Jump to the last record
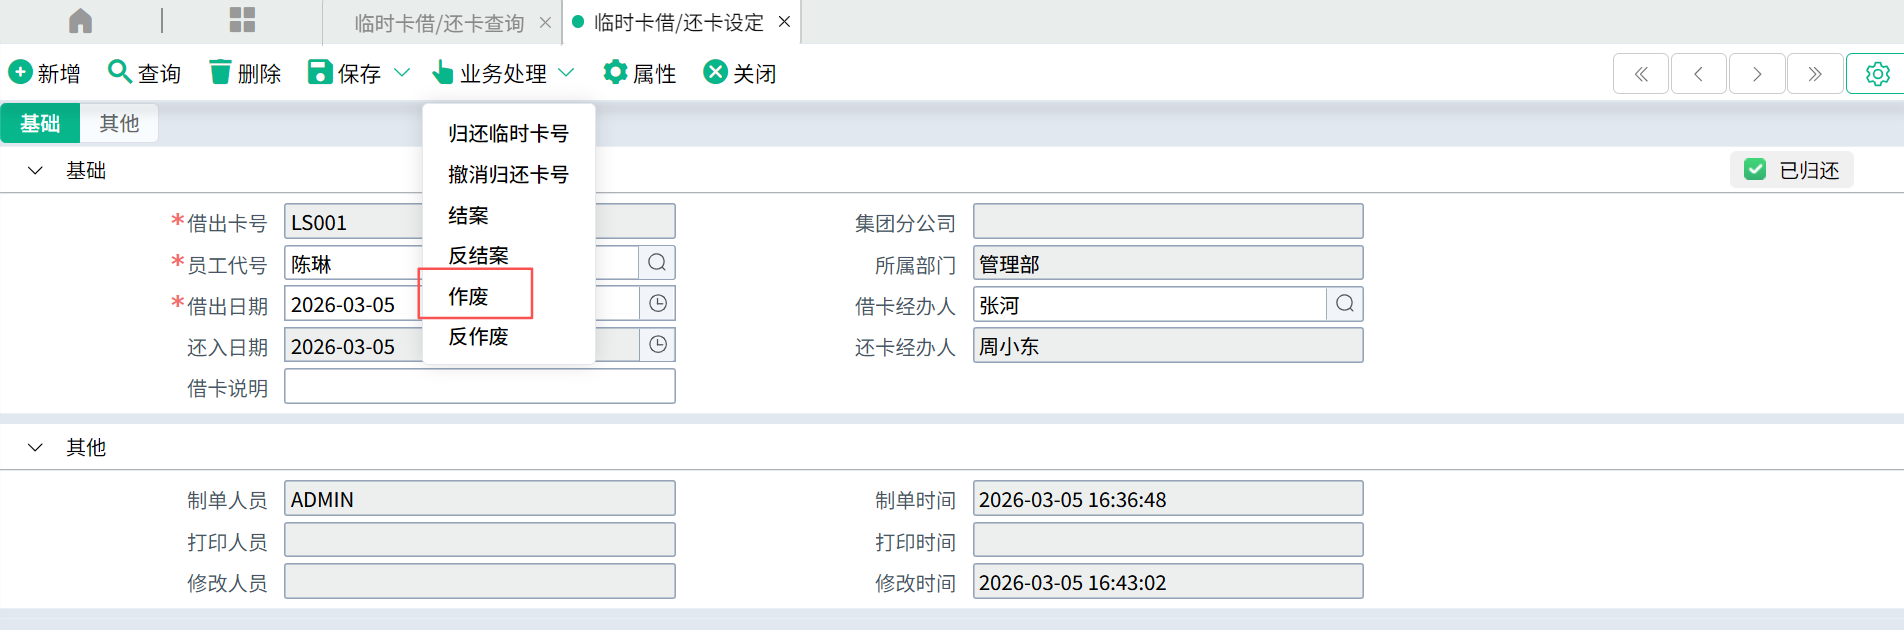This screenshot has width=1904, height=630. click(1814, 74)
